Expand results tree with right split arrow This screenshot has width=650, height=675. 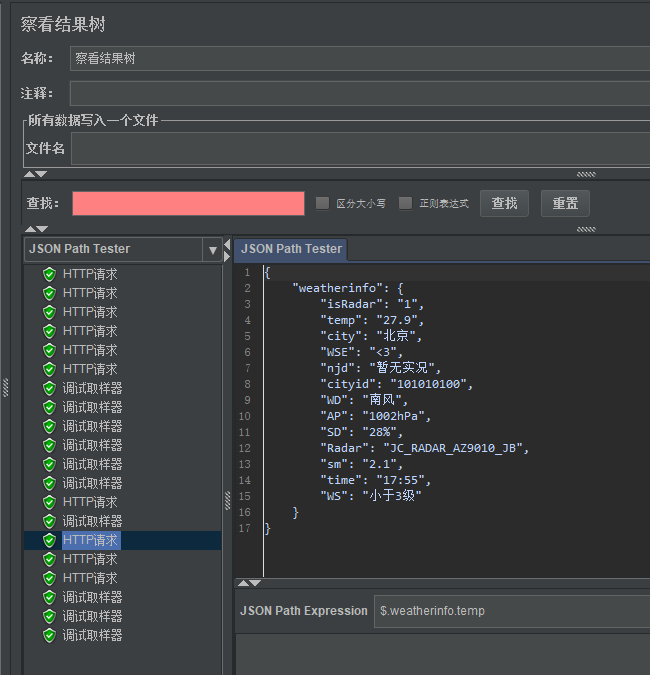227,257
